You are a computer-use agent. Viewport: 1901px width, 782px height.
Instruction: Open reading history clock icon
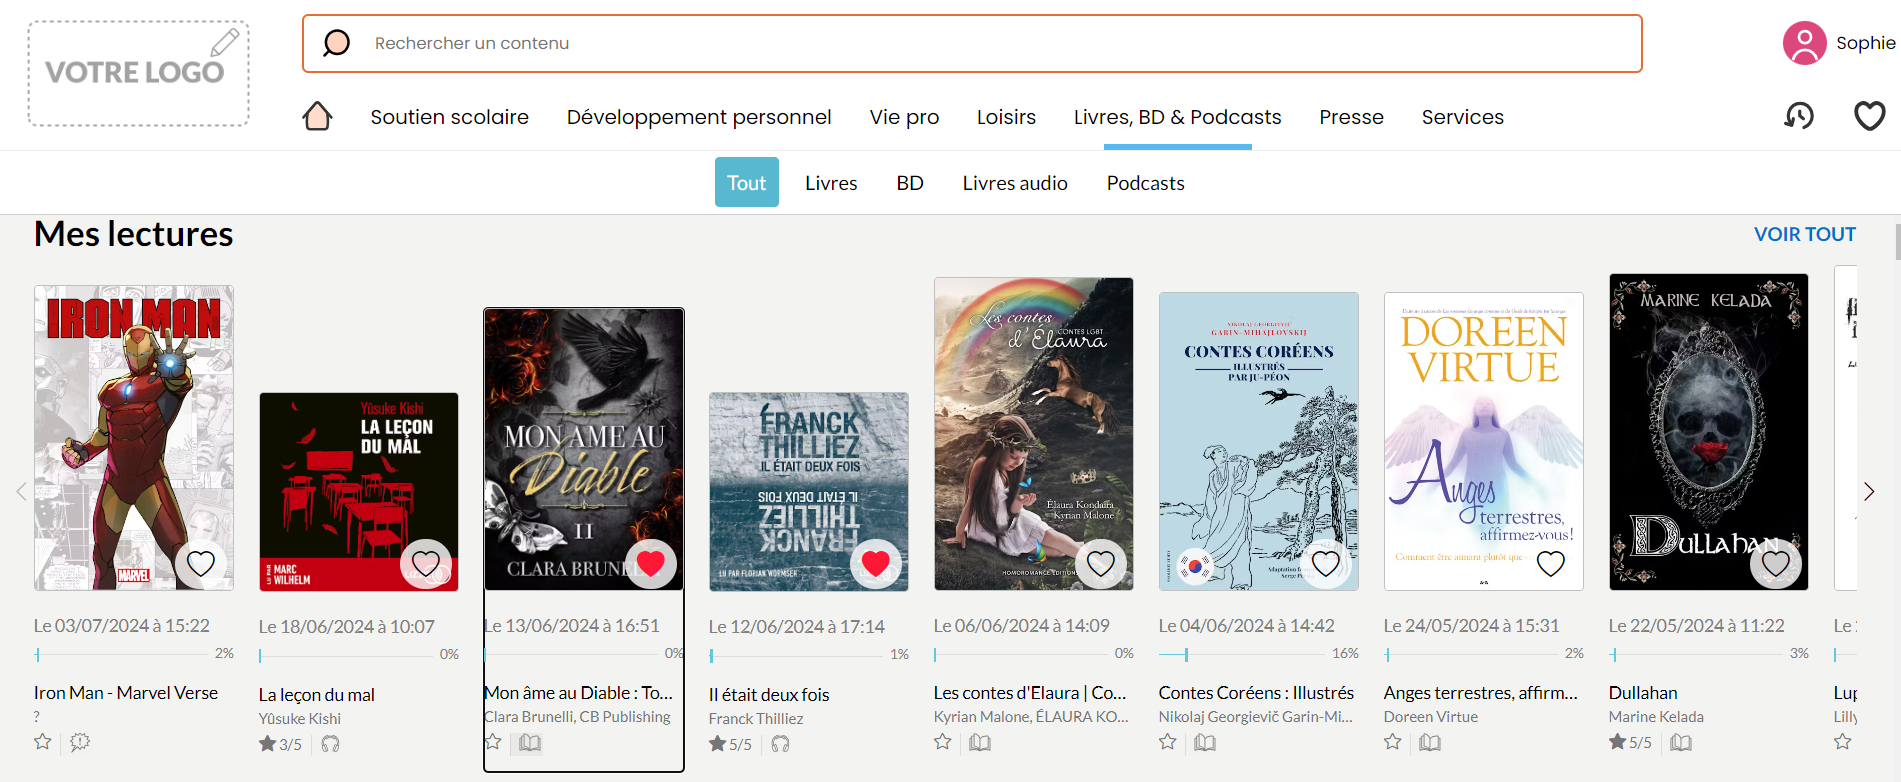pyautogui.click(x=1799, y=117)
